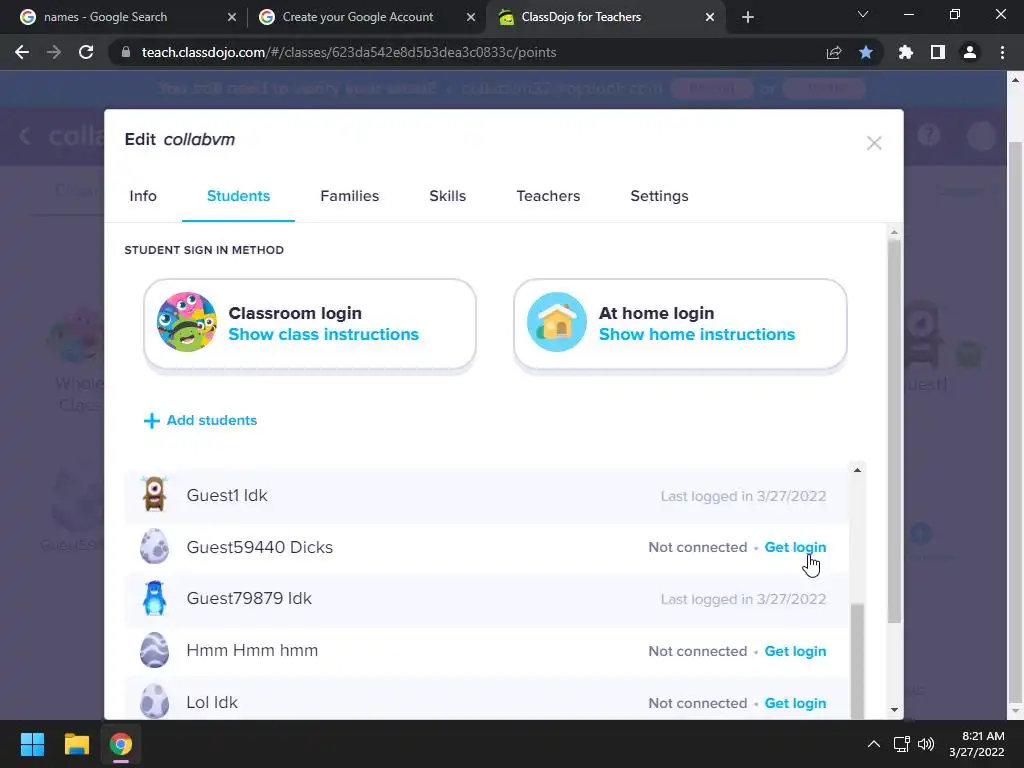Close the names - Google Search tab
This screenshot has width=1024, height=768.
(x=232, y=17)
